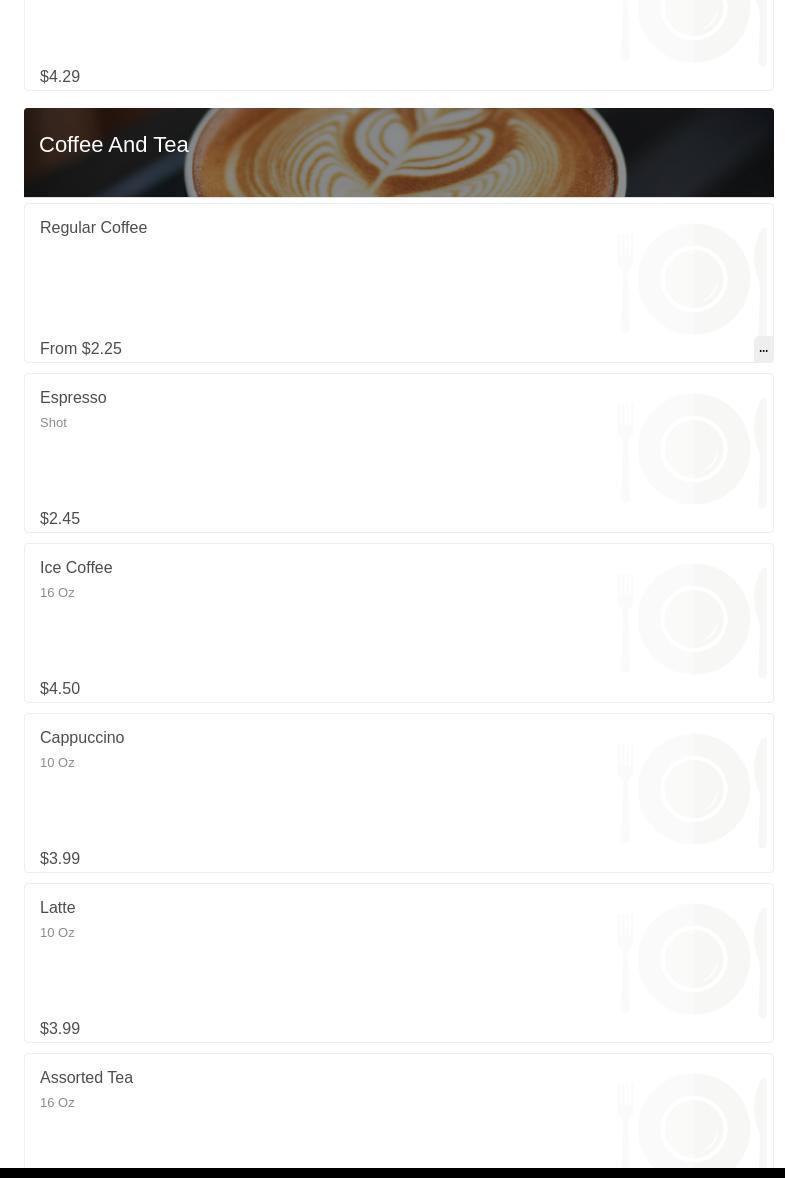This screenshot has height=1178, width=785.
Task: Click the $4.29 price at top
Action: point(60,77)
